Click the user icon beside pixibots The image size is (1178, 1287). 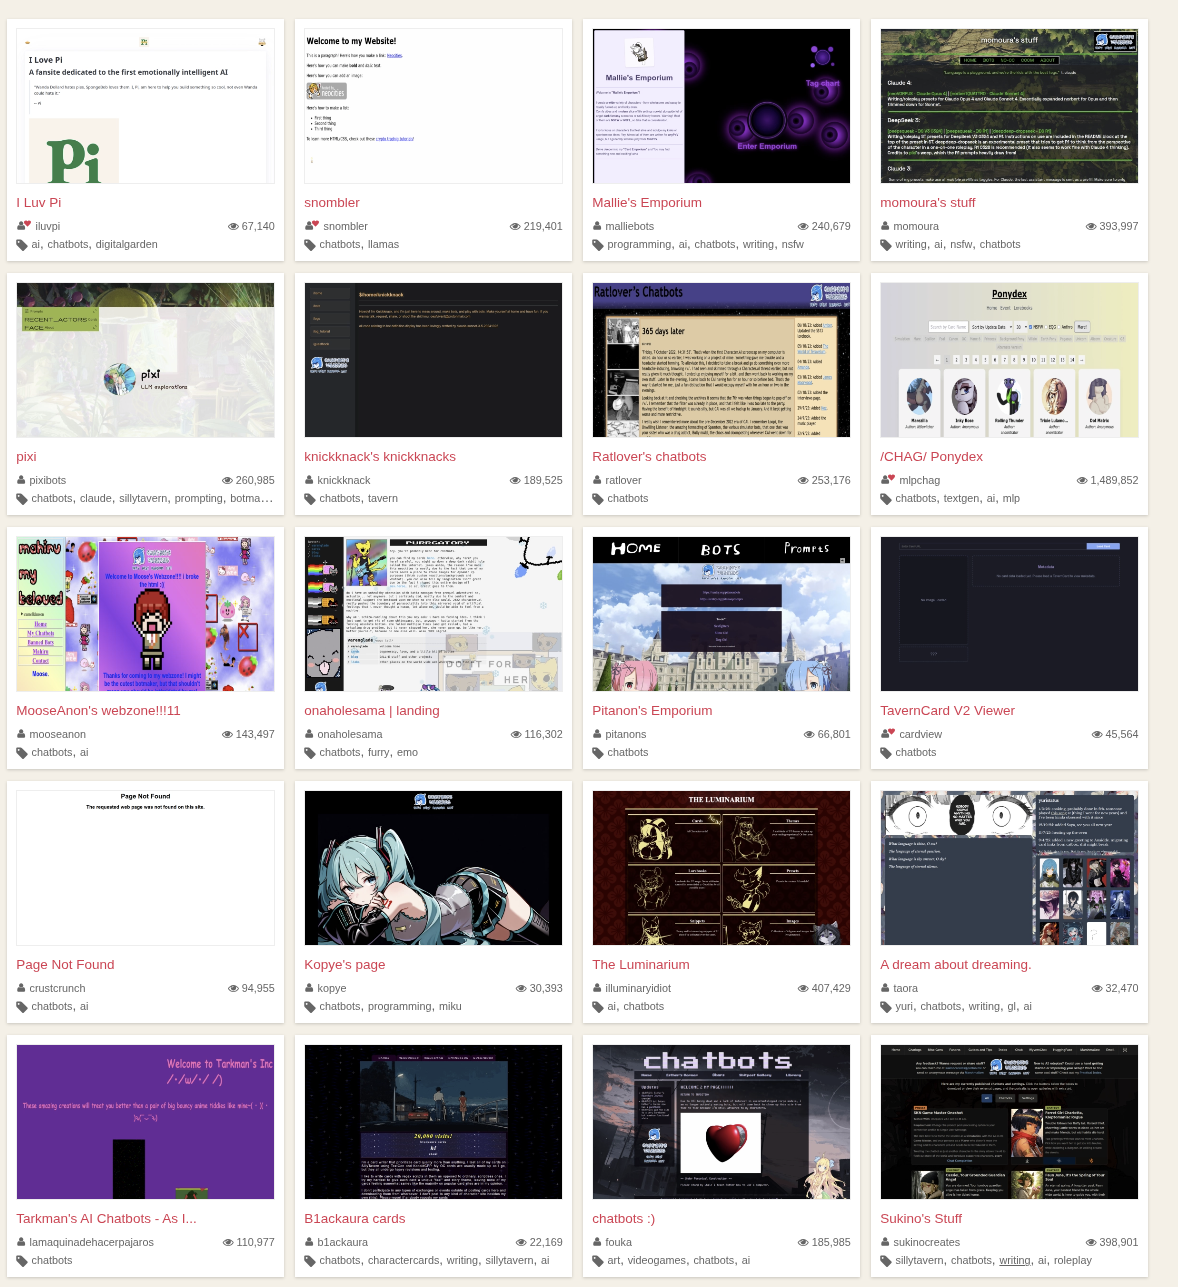21,480
